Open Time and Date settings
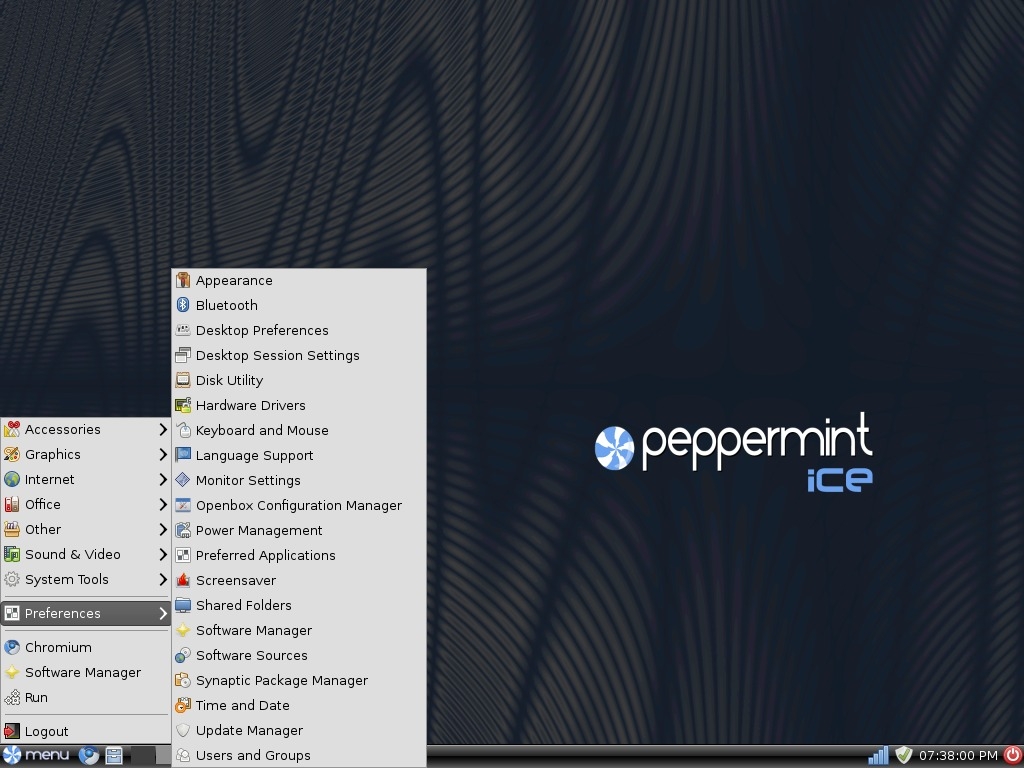Viewport: 1024px width, 768px height. 299,705
